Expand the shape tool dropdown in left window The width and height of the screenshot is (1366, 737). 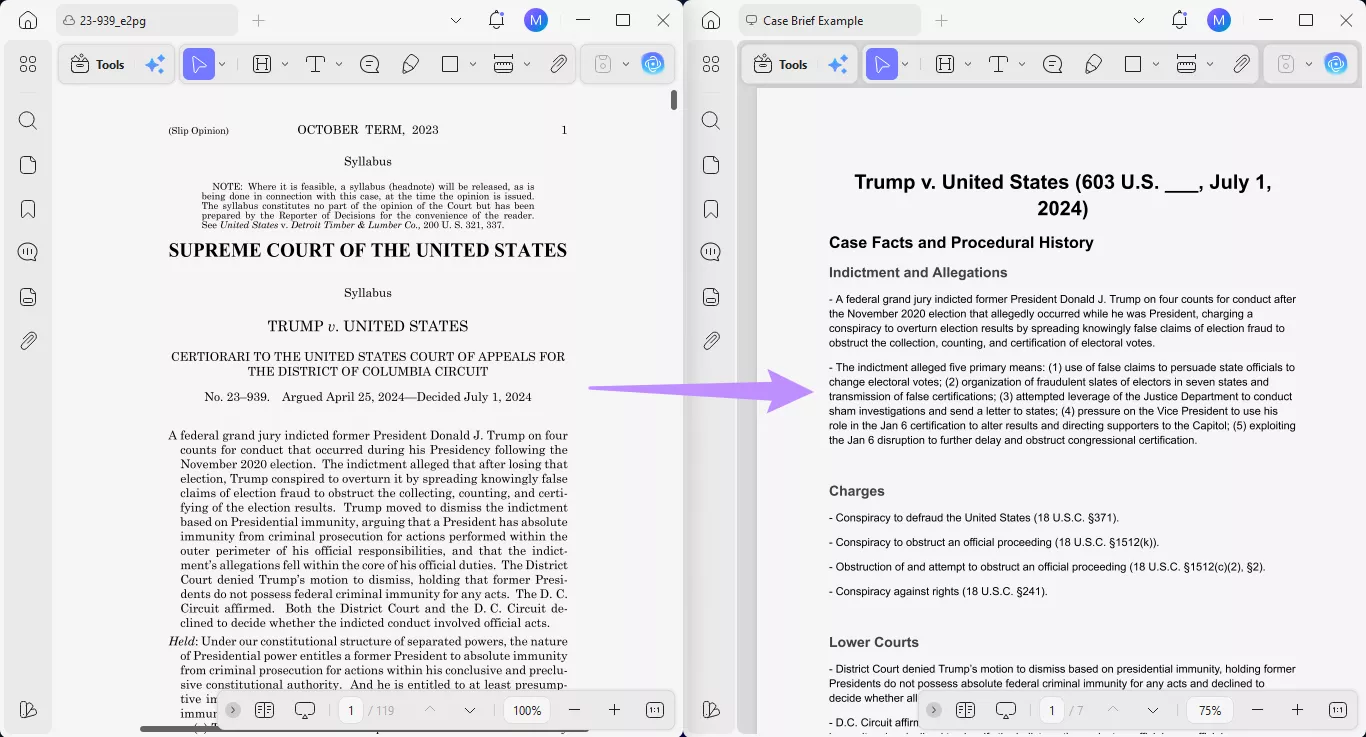(473, 64)
